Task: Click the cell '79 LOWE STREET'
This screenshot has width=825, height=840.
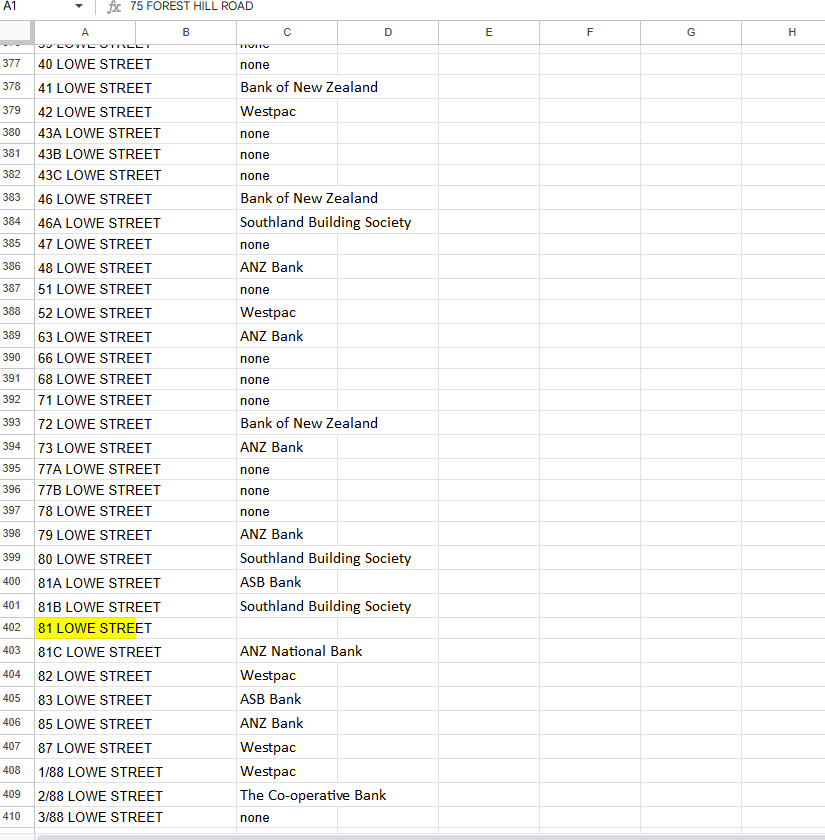Action: (85, 534)
